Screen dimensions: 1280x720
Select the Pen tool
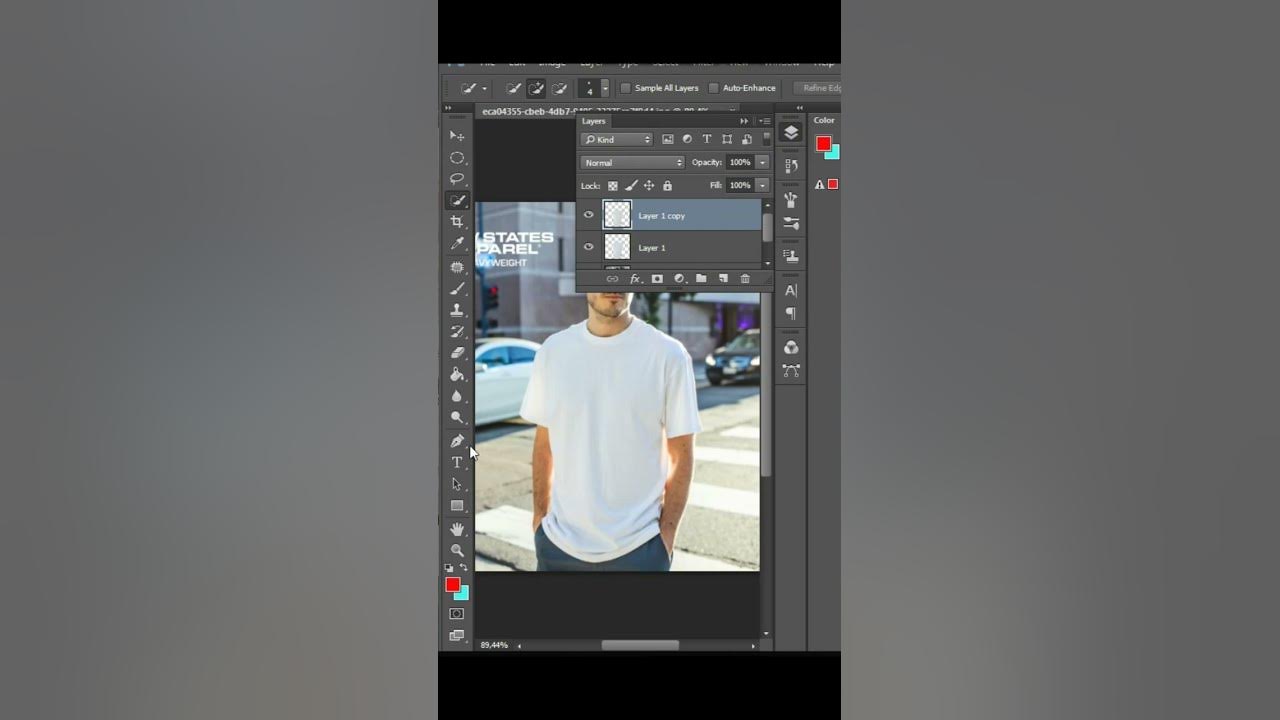click(x=457, y=441)
